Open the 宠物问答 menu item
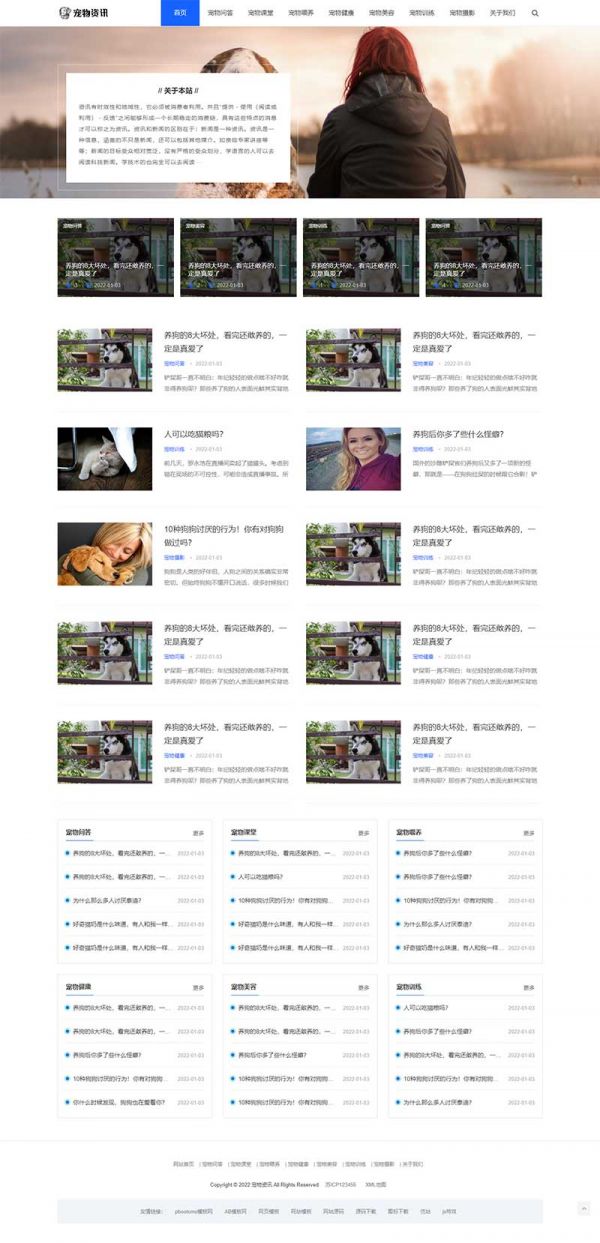The height and width of the screenshot is (1243, 600). (220, 13)
